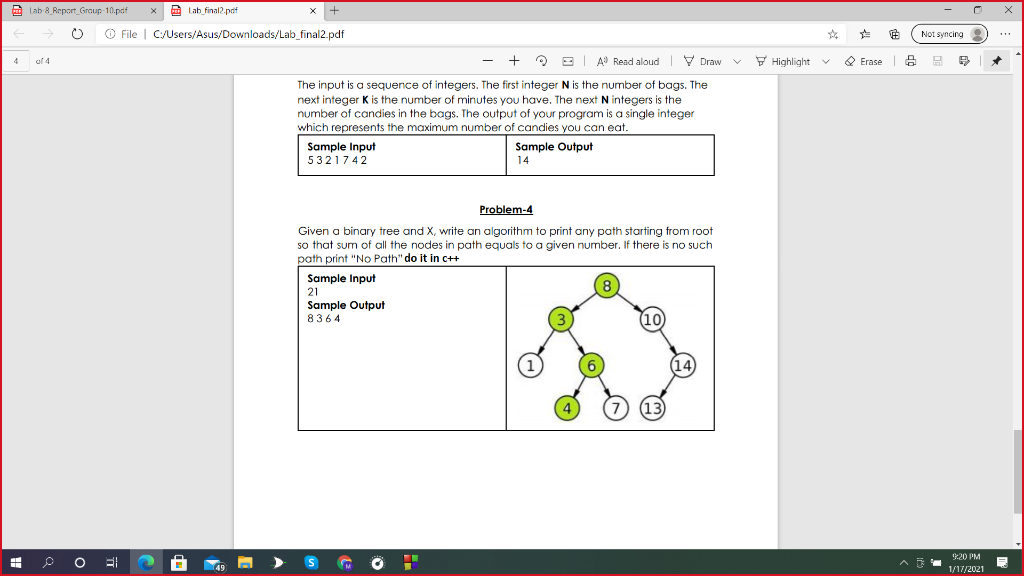Select the Erase annotation tool

pyautogui.click(x=860, y=60)
